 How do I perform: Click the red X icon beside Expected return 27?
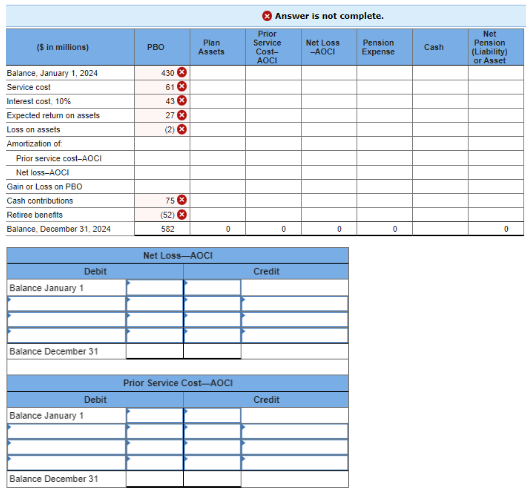click(x=182, y=115)
